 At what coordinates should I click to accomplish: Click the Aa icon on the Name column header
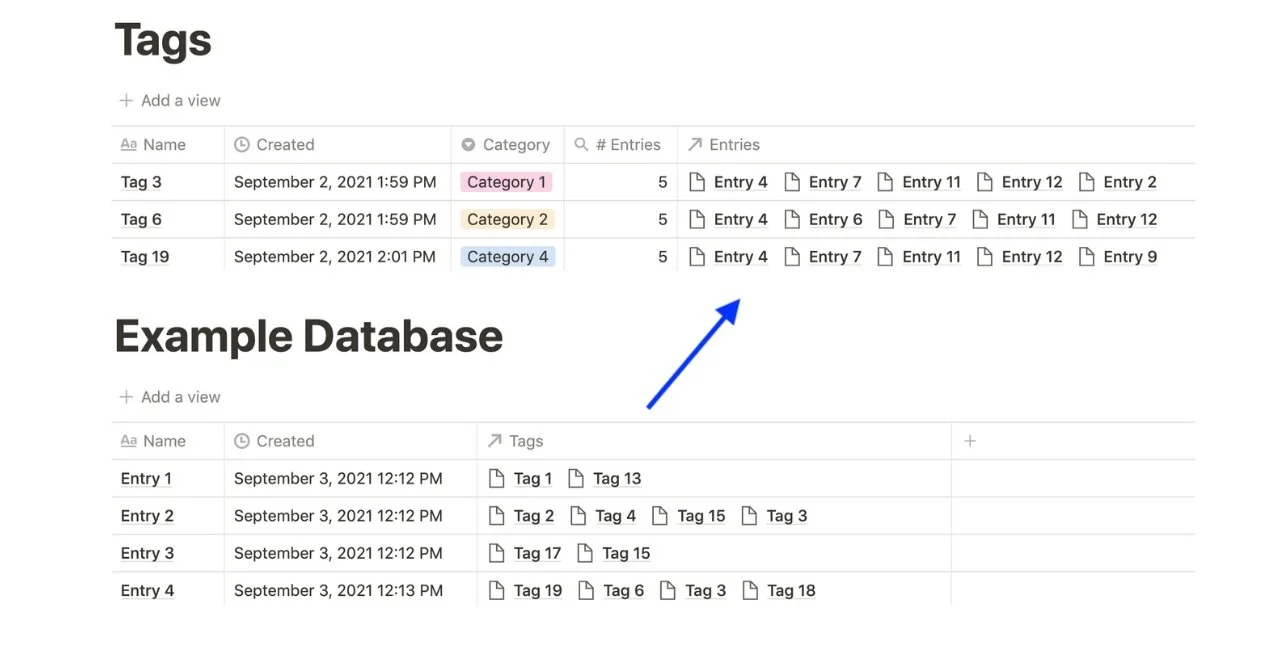129,144
